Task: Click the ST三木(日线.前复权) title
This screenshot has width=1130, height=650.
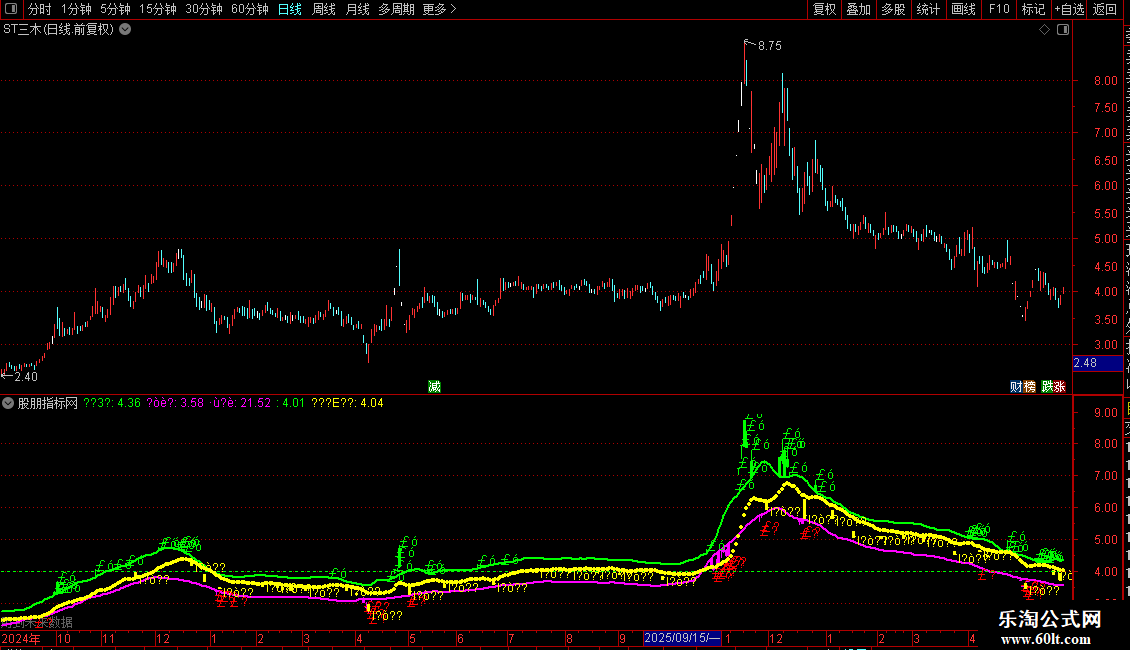Action: 58,30
